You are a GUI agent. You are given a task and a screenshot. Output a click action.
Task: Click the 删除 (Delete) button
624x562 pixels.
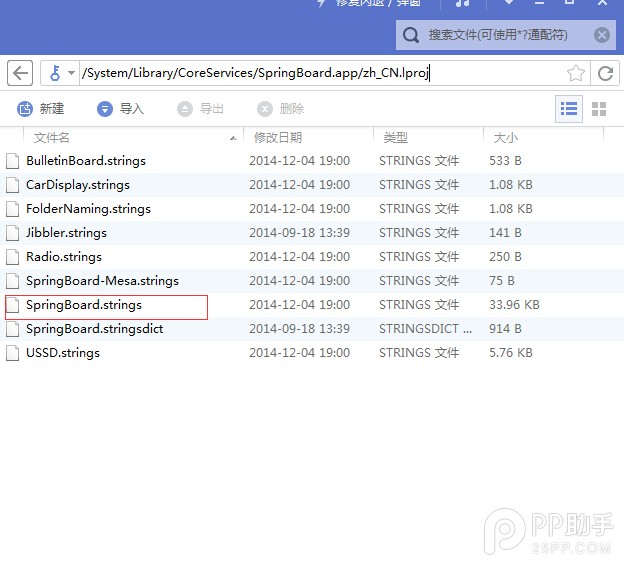(x=281, y=109)
